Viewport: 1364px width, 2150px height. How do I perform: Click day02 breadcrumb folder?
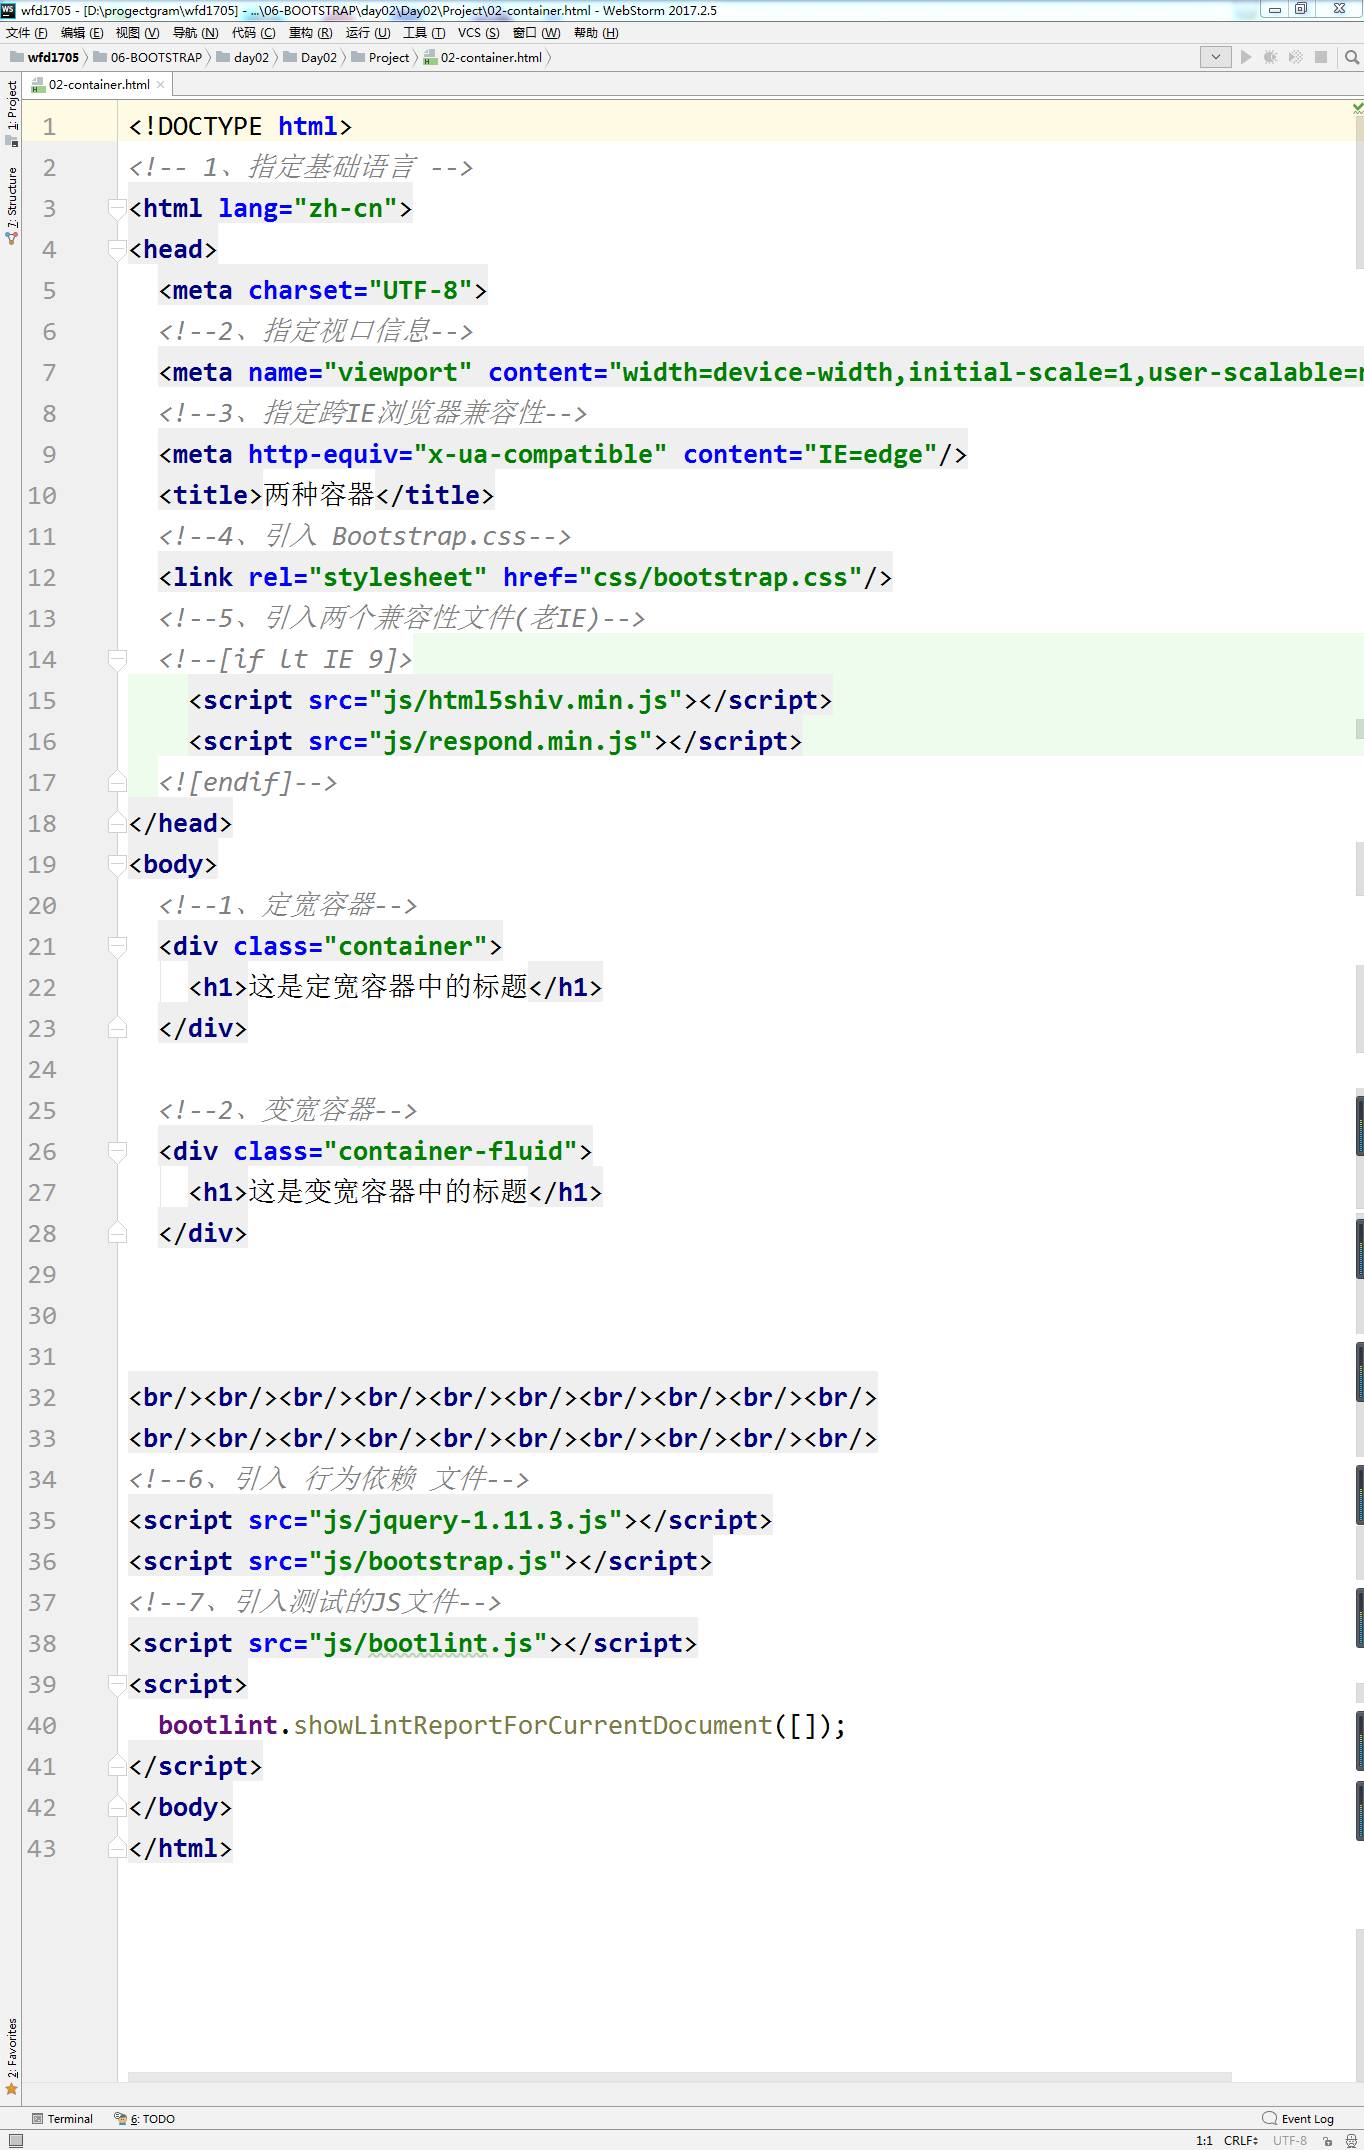point(242,57)
